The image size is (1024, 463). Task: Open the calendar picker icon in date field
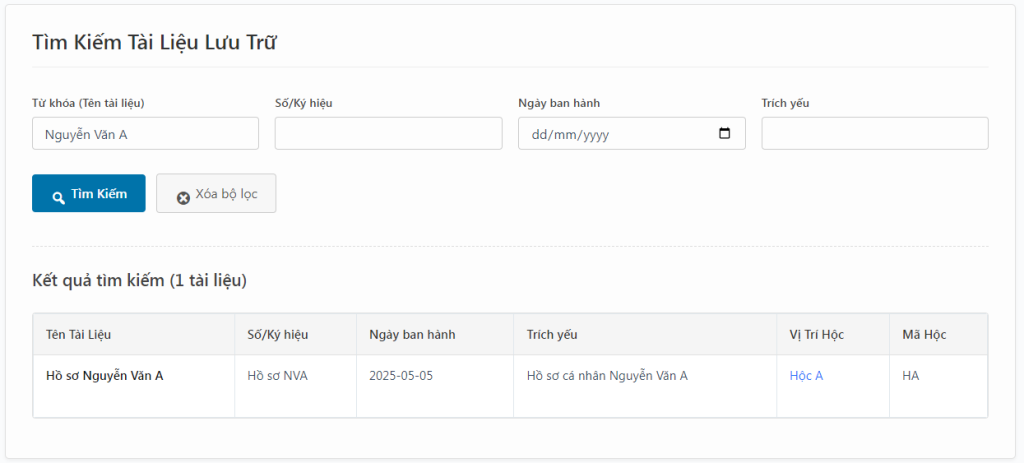[x=724, y=133]
